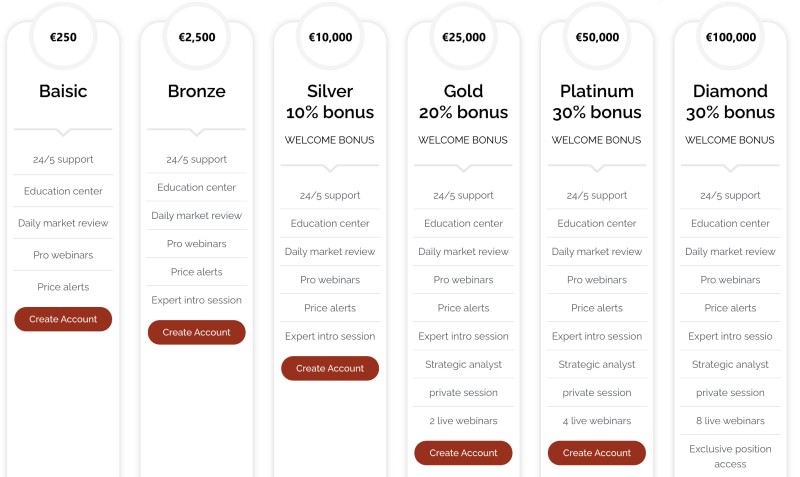
Task: Click the Gold 20% bonus heading
Action: pyautogui.click(x=463, y=102)
